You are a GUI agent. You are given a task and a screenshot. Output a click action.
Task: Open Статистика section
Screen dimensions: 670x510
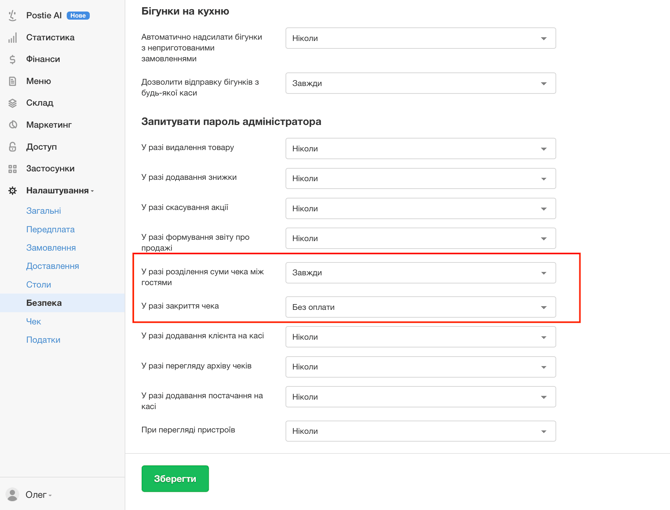pyautogui.click(x=50, y=38)
